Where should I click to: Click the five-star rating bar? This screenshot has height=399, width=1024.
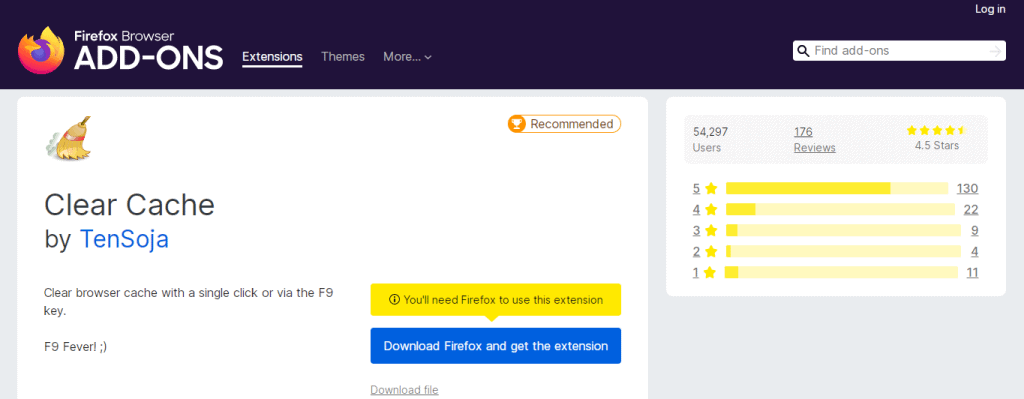tap(837, 189)
